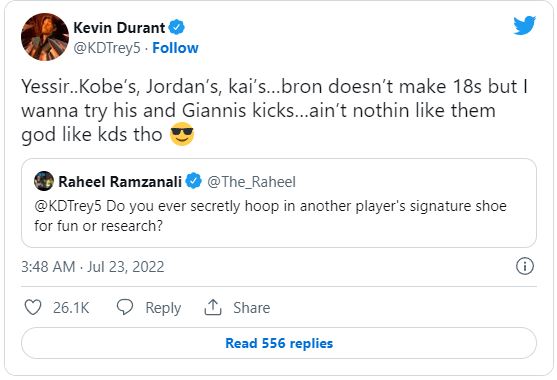Click Raheel Ramzanali's verified badge
Screen dimensions: 557x380
(x=193, y=181)
